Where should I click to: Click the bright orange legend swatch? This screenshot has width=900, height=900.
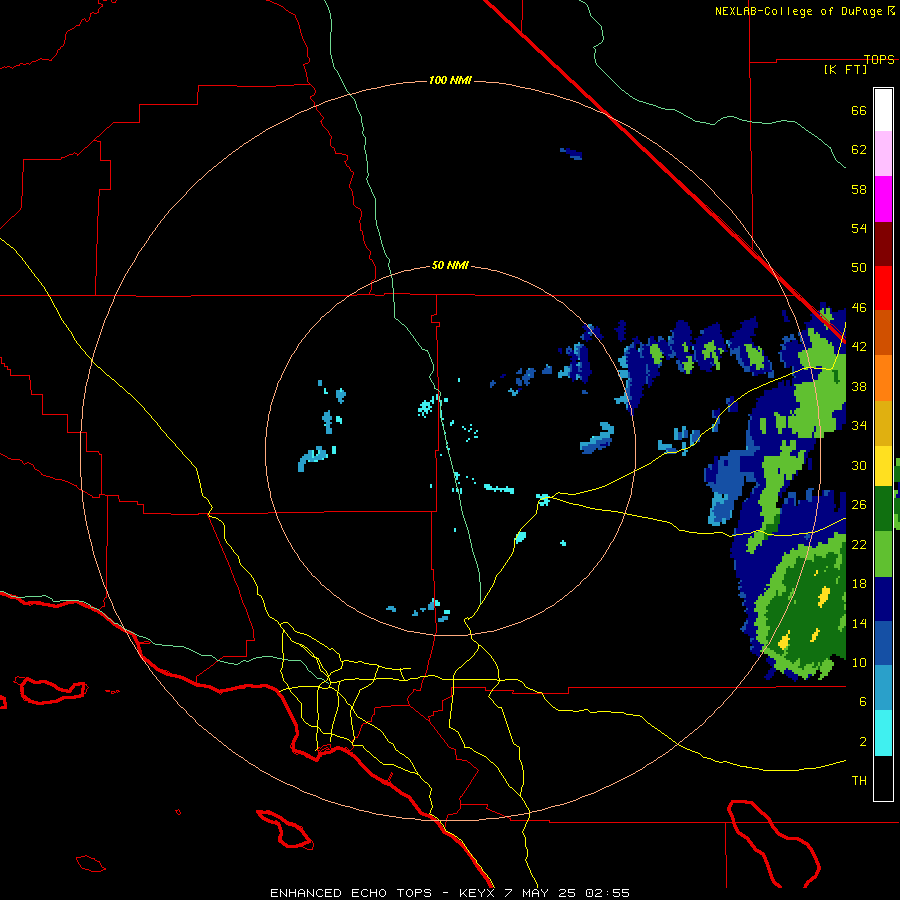(x=883, y=378)
